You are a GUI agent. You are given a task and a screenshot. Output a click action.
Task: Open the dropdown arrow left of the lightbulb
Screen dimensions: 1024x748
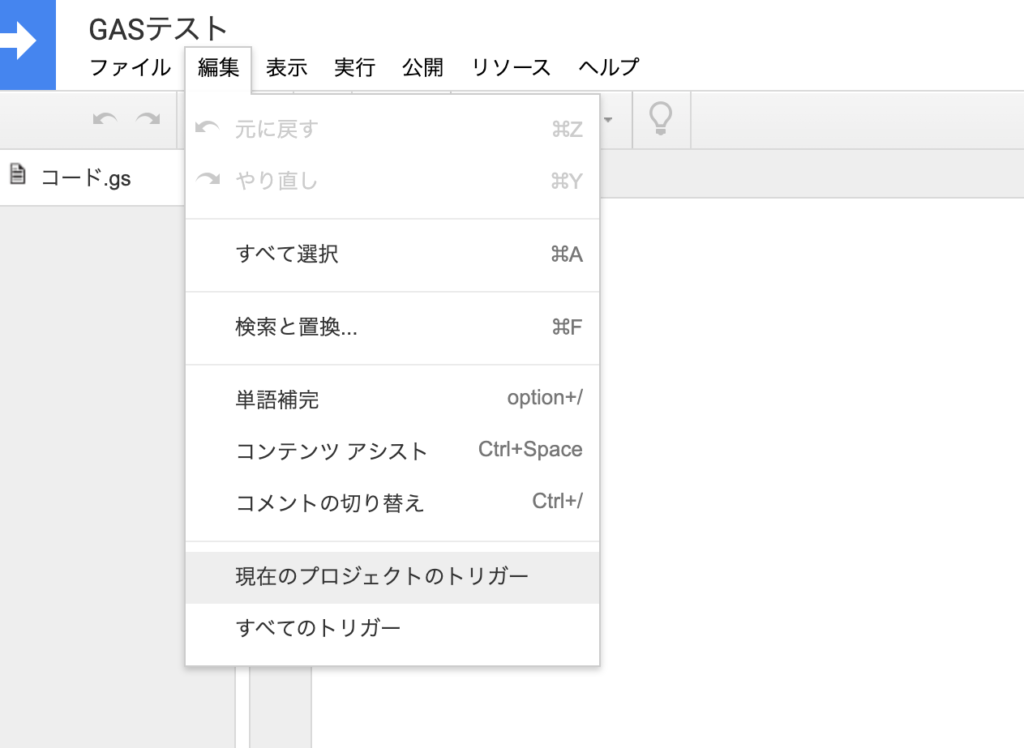609,120
